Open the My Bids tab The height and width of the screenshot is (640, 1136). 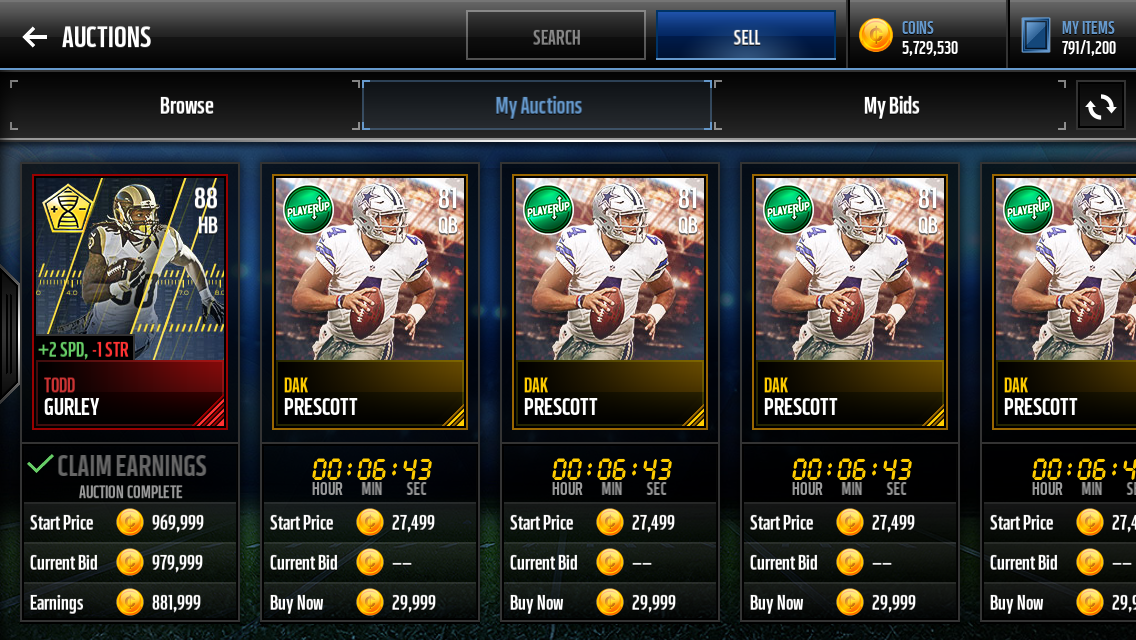890,106
